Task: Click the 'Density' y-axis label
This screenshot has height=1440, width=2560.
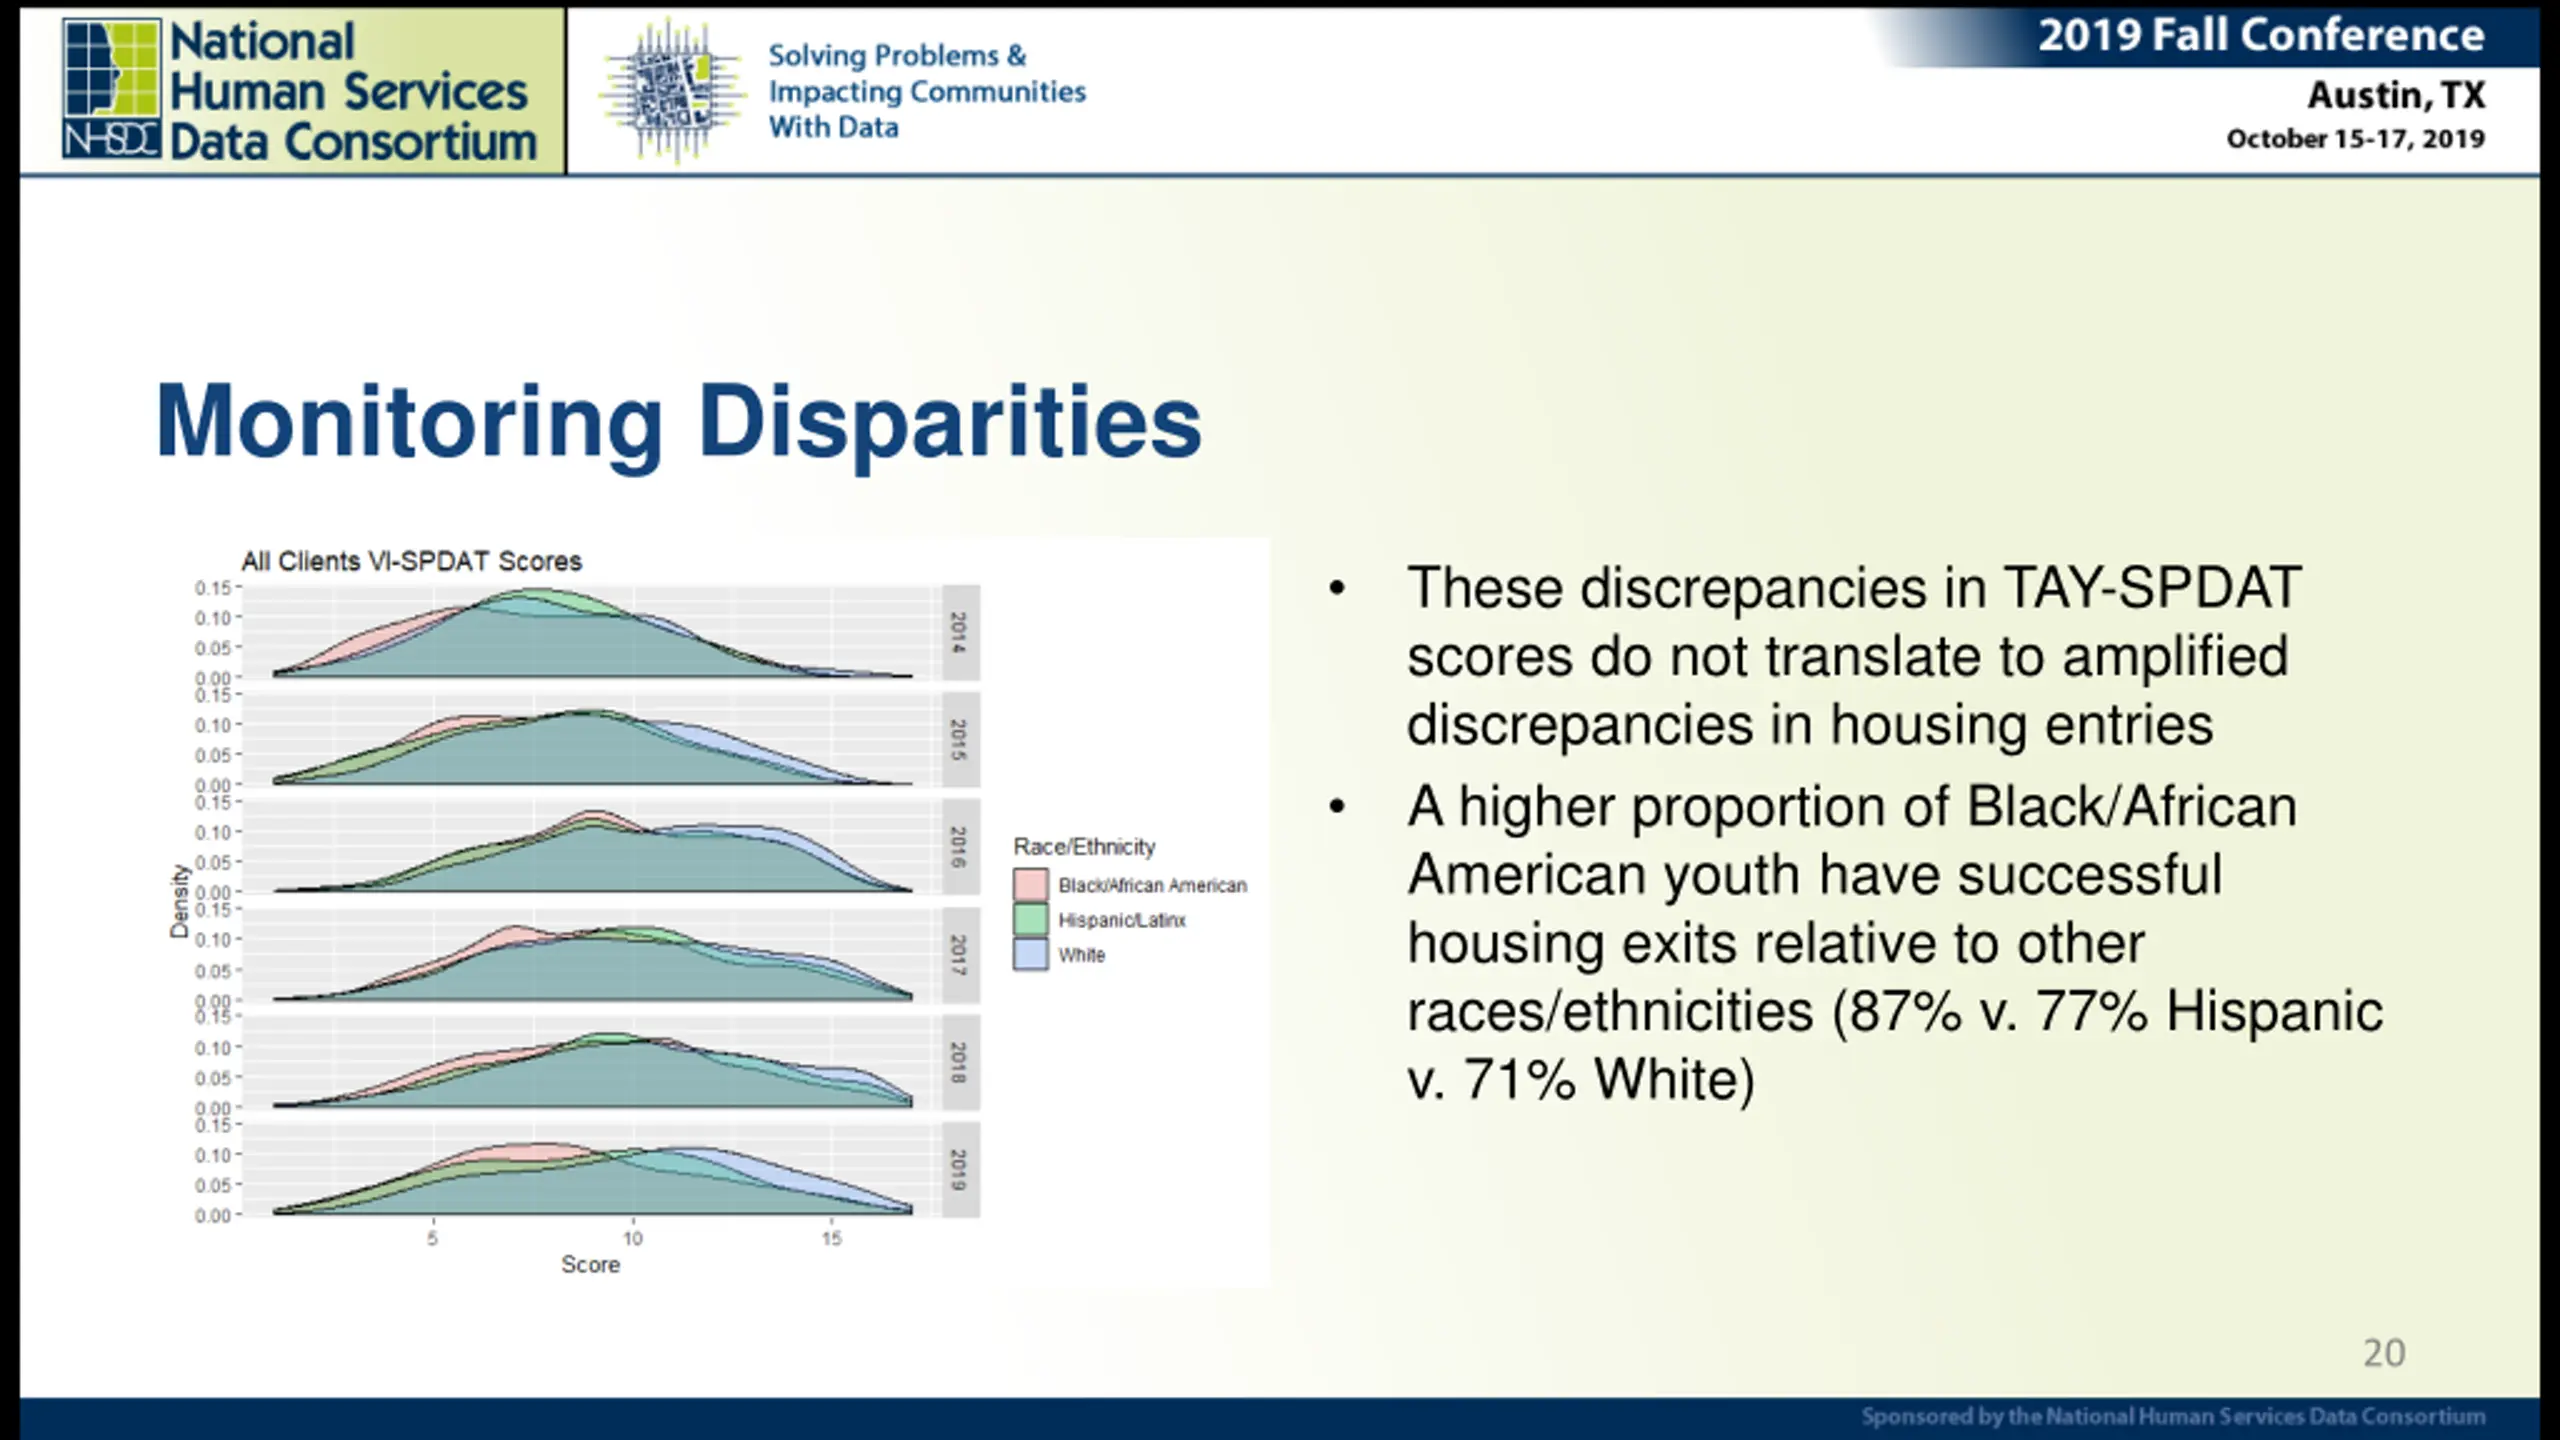Action: tap(180, 901)
